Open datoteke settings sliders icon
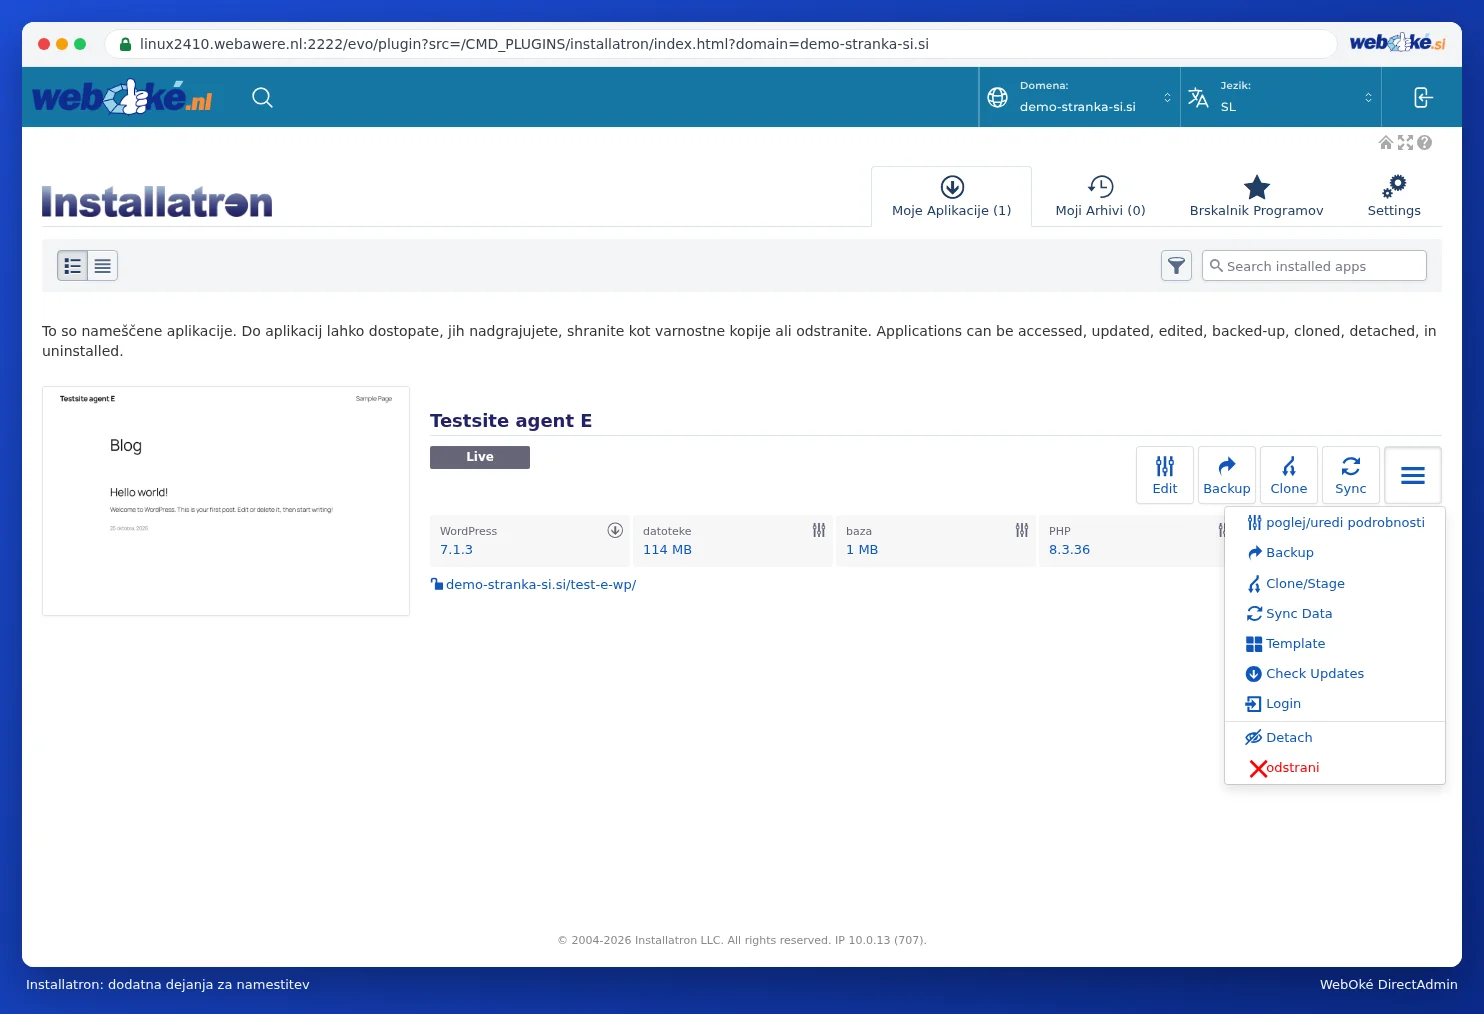 pyautogui.click(x=819, y=530)
